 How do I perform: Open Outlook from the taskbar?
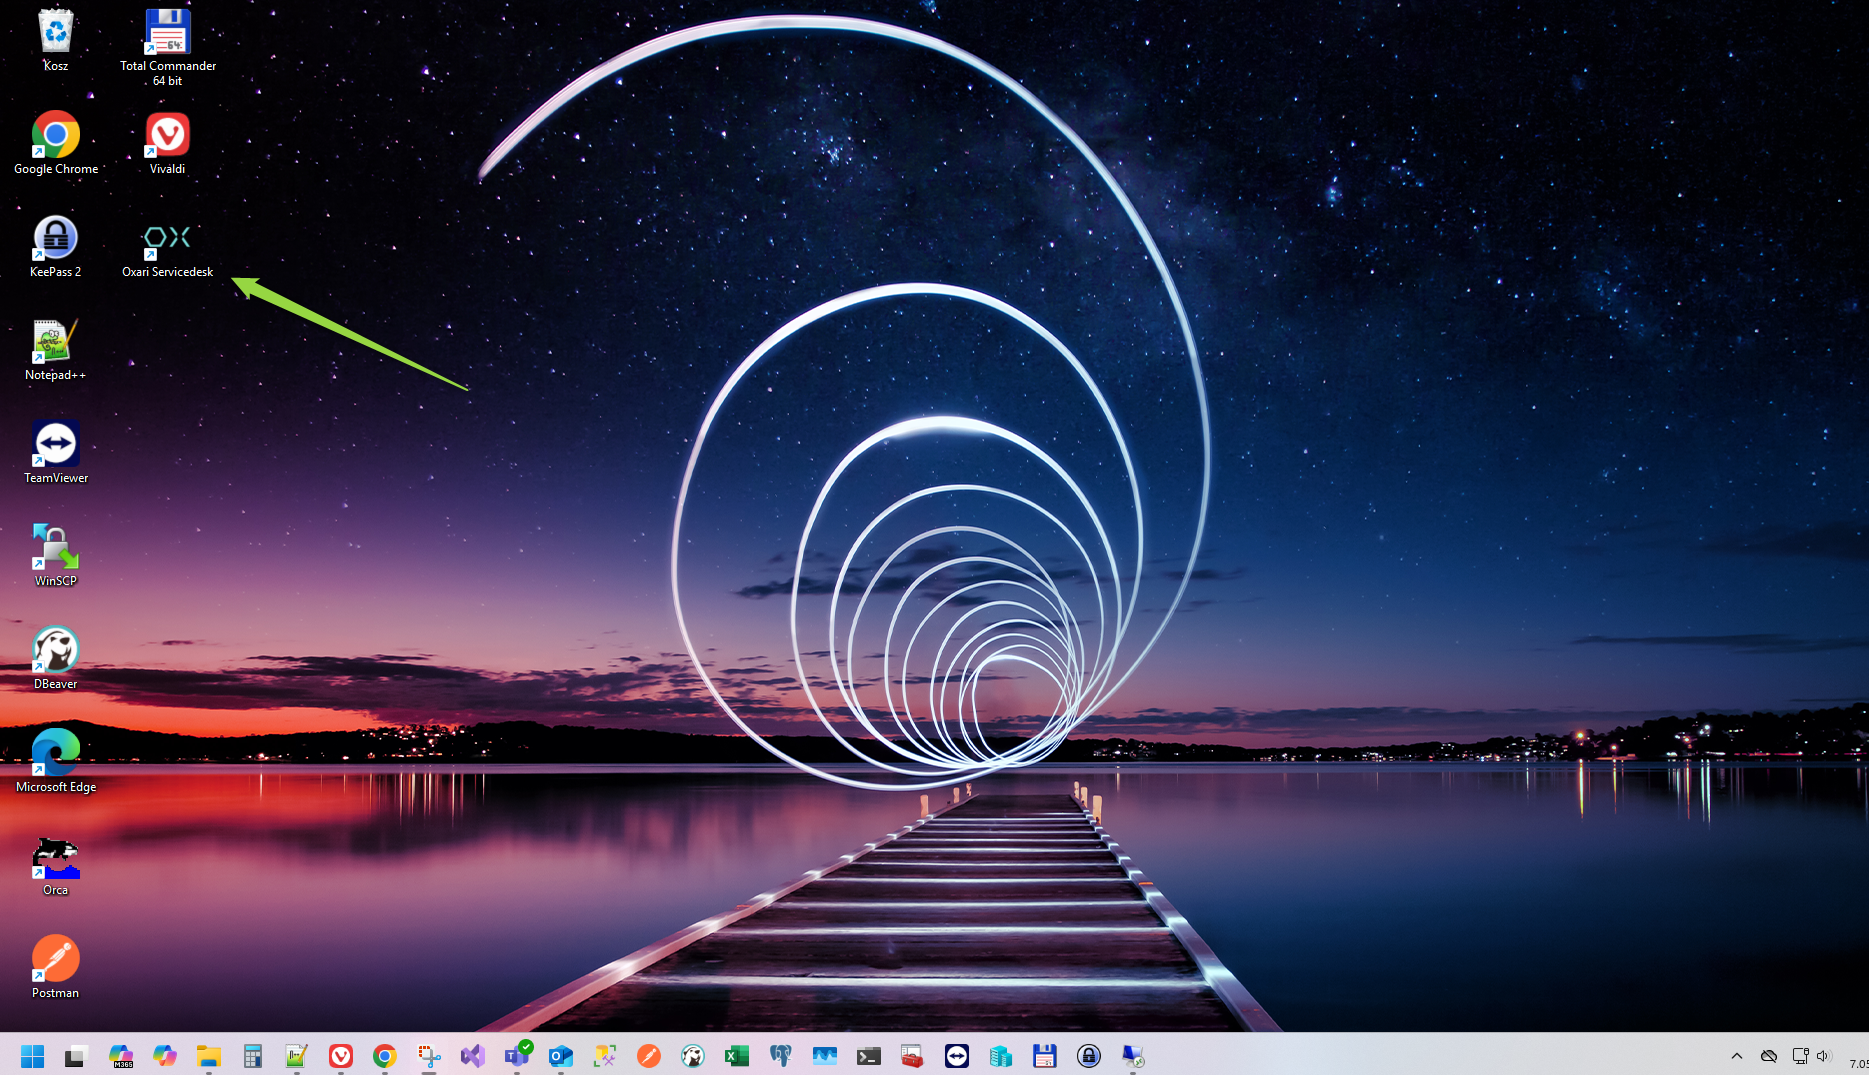pos(561,1056)
